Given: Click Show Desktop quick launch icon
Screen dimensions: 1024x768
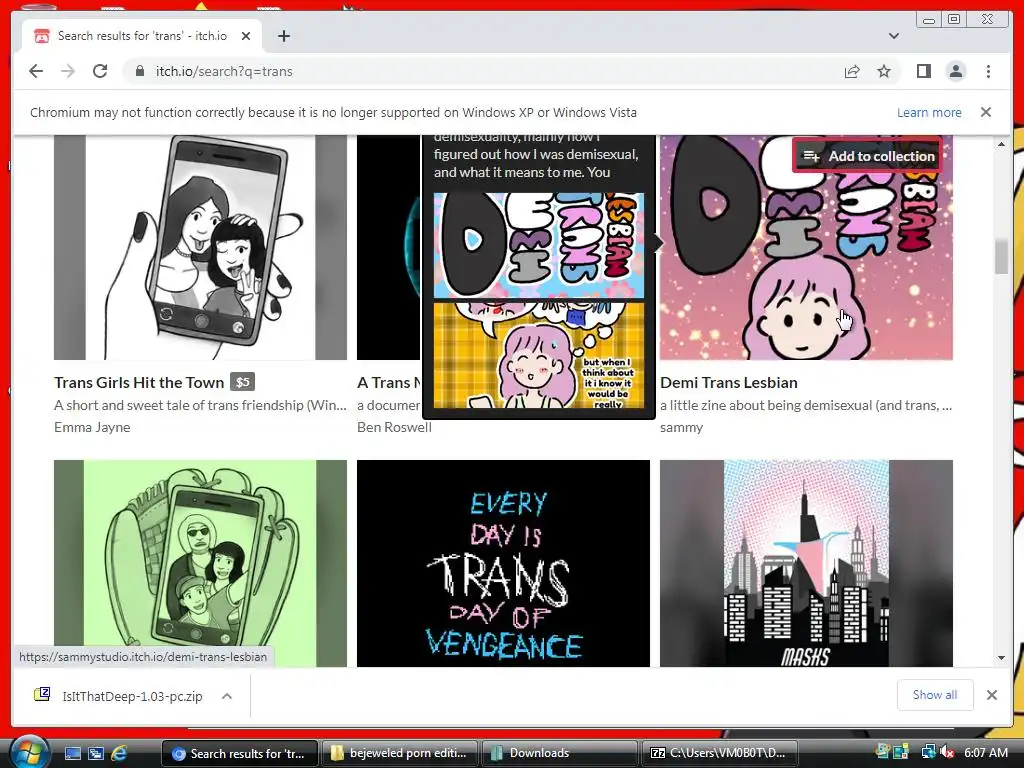Looking at the screenshot, I should tap(72, 753).
